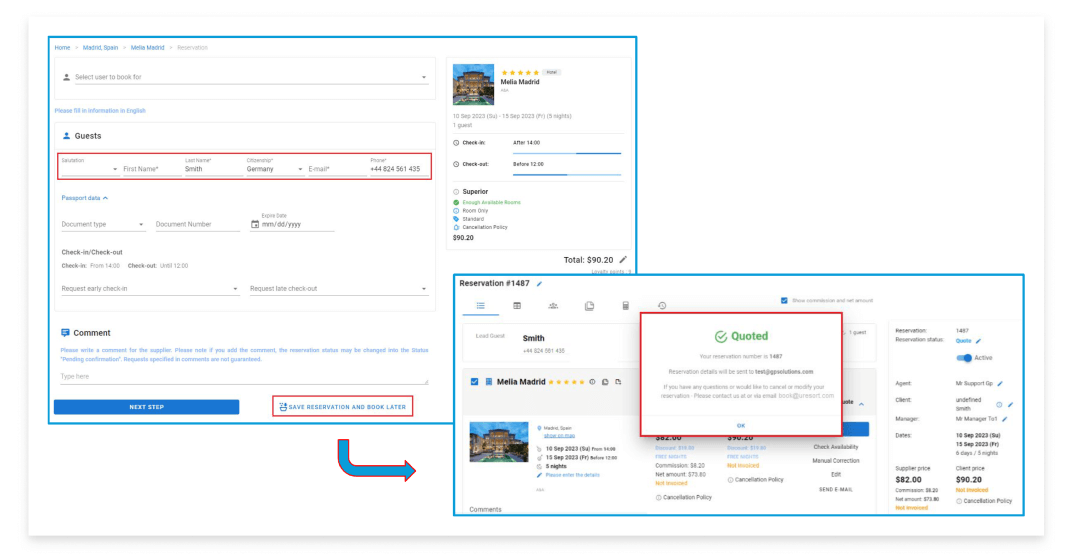Click the Check-in time bar After 14:00
Image resolution: width=1073 pixels, height=554 pixels.
coord(567,153)
